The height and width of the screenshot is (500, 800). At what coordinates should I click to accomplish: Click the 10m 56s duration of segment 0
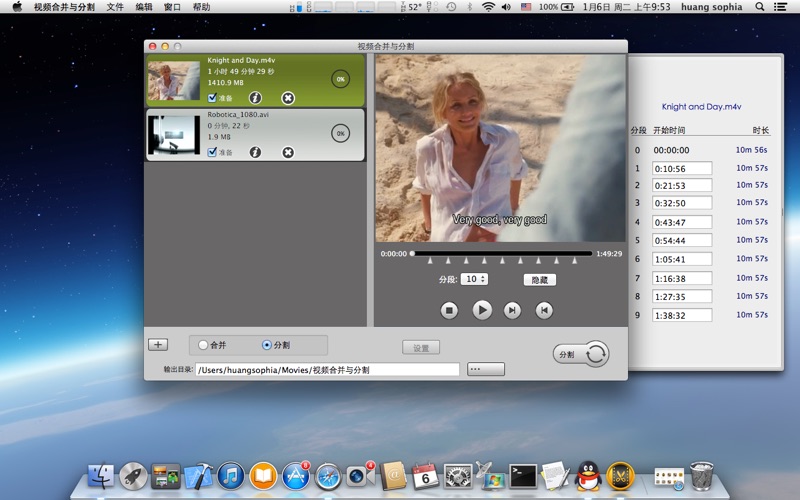point(751,149)
